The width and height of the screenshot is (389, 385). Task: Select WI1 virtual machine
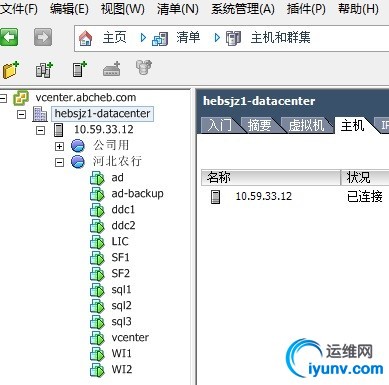pyautogui.click(x=121, y=354)
